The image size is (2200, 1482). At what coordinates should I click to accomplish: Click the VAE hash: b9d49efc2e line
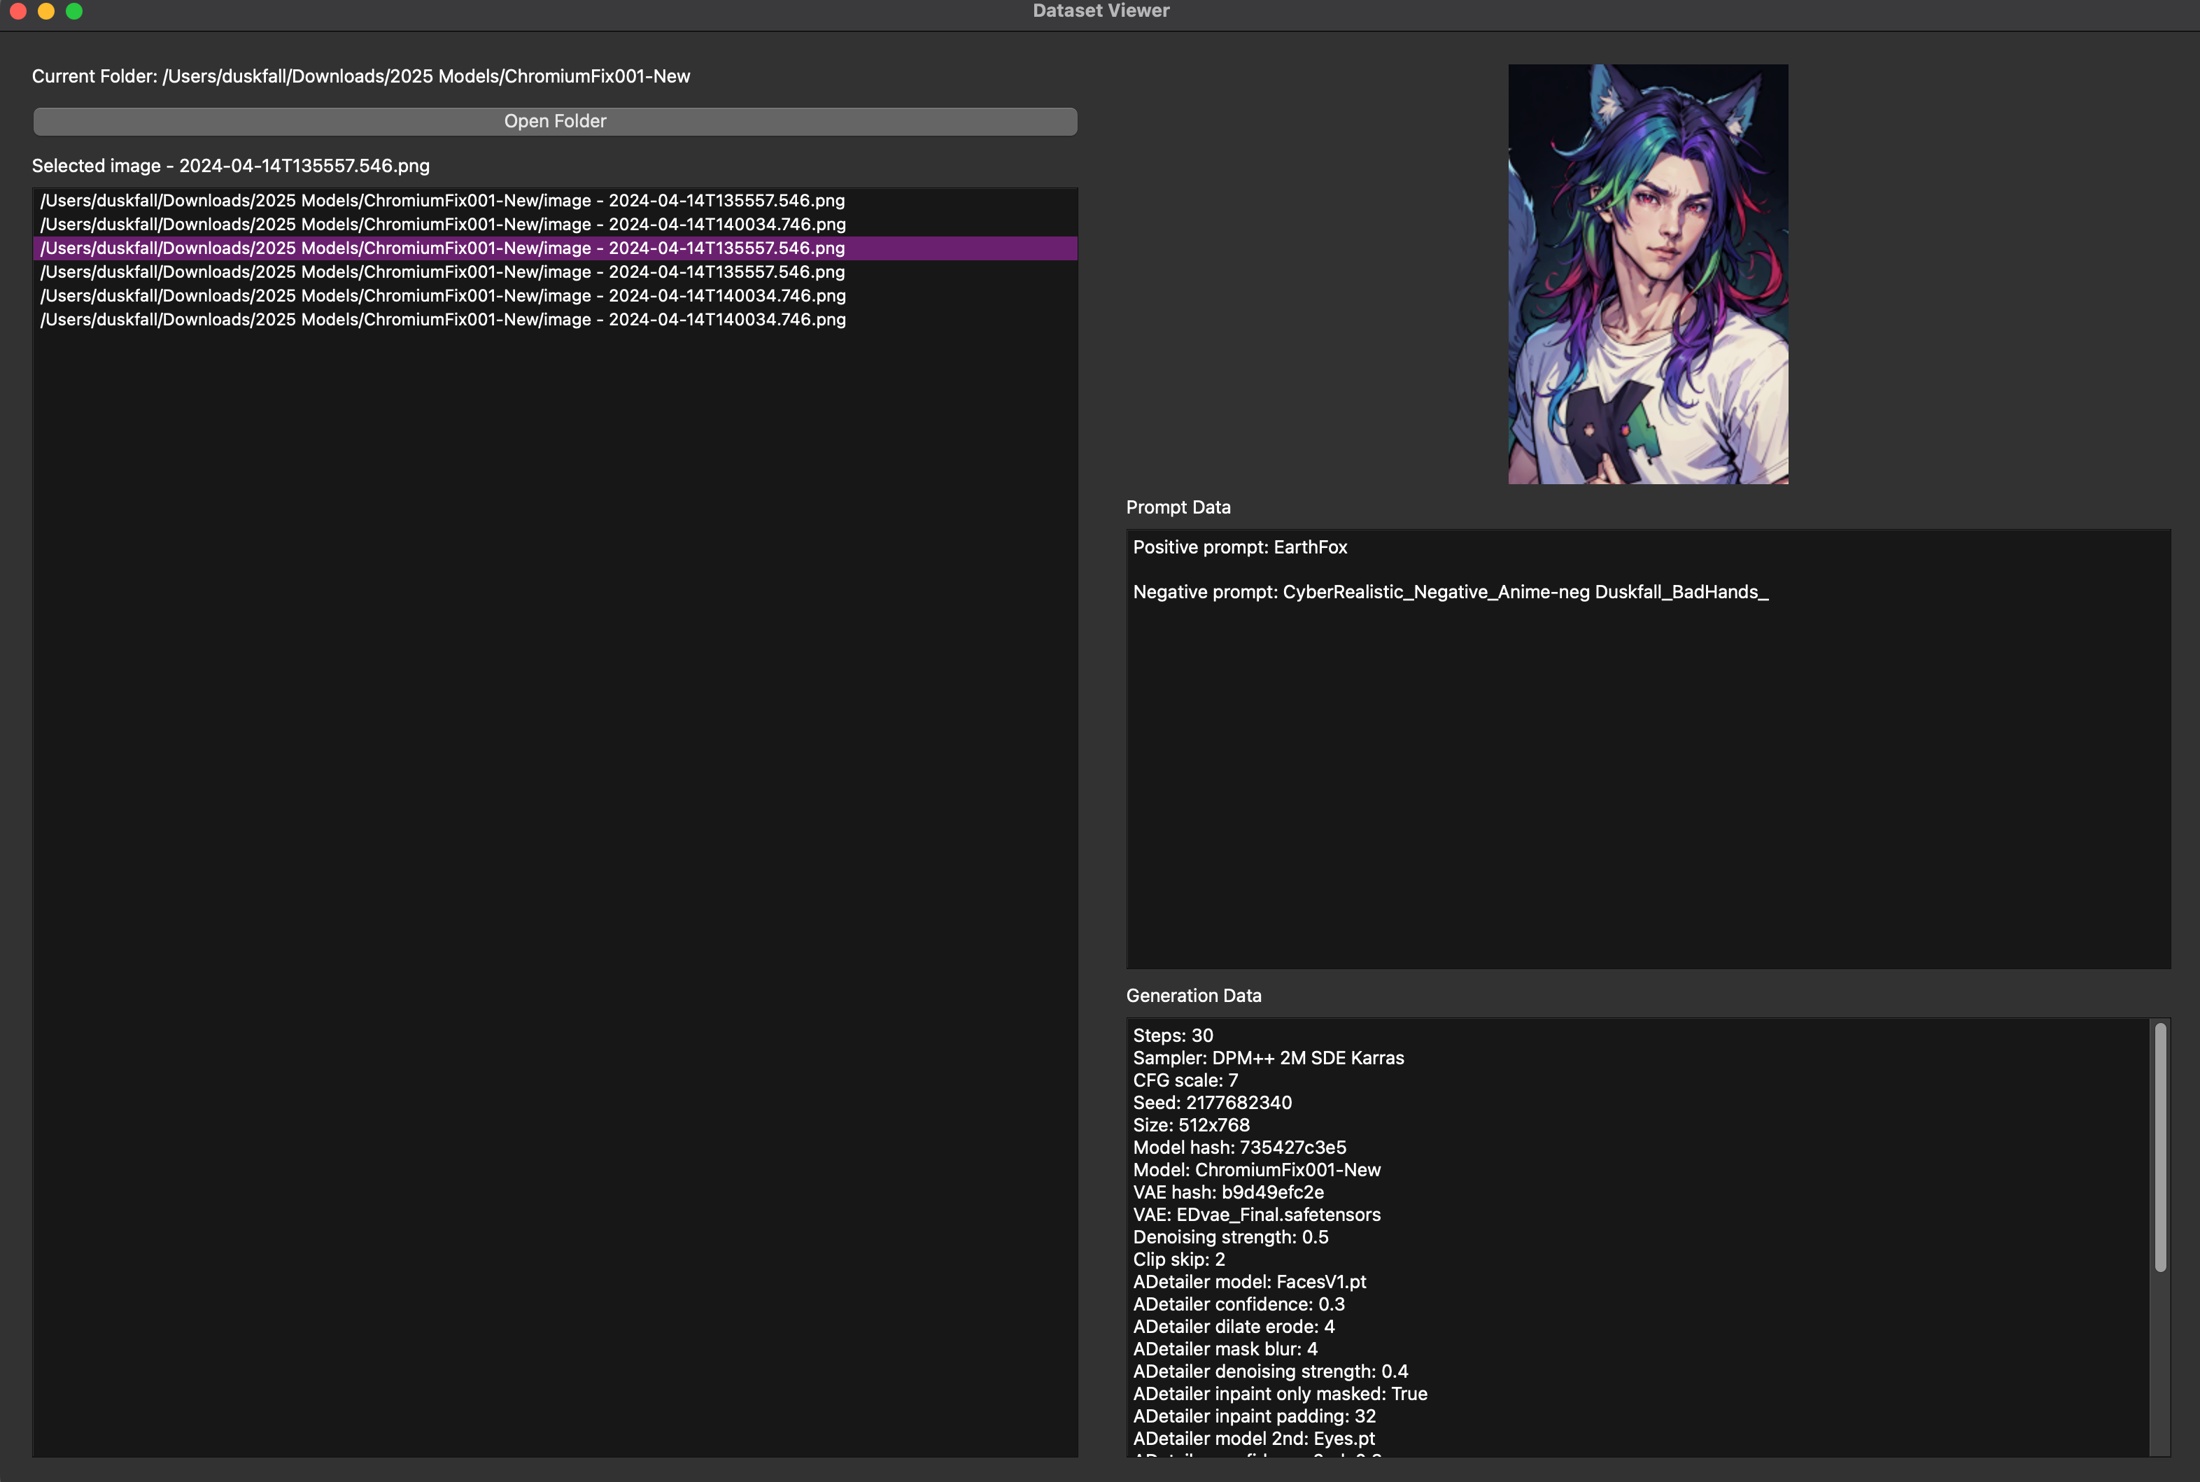click(1228, 1192)
